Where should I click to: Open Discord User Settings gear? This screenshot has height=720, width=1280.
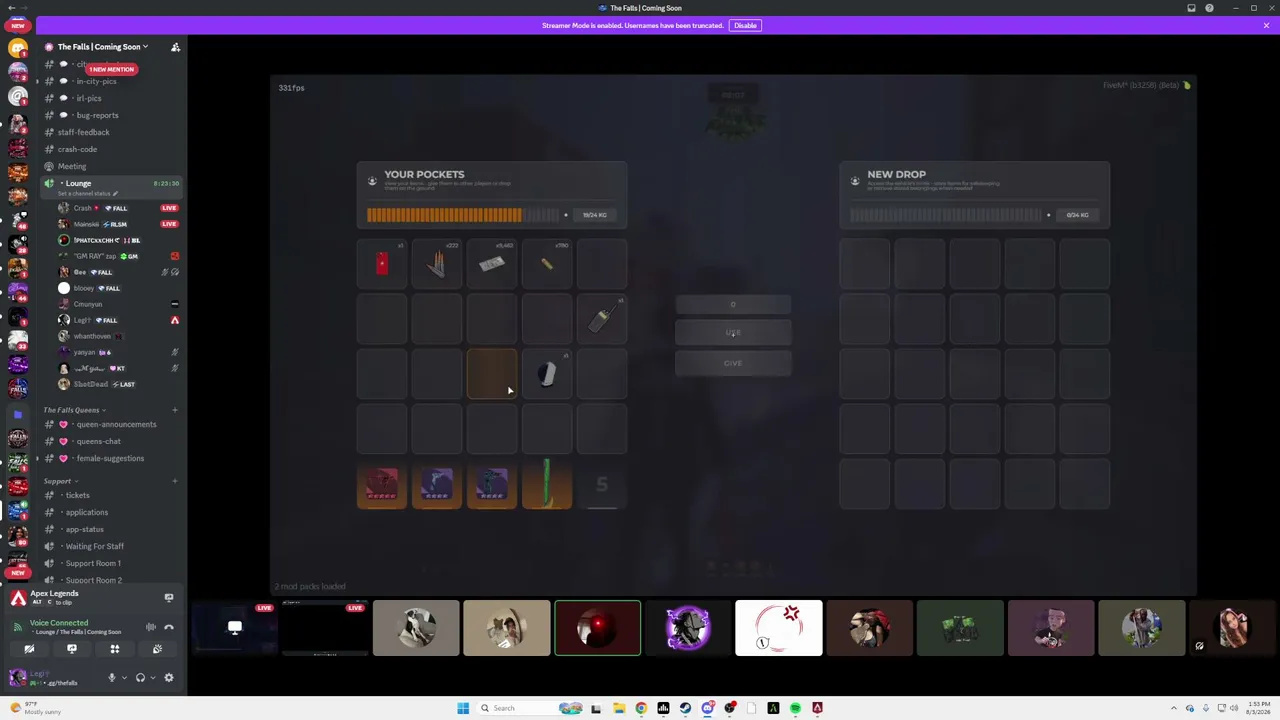coord(168,678)
